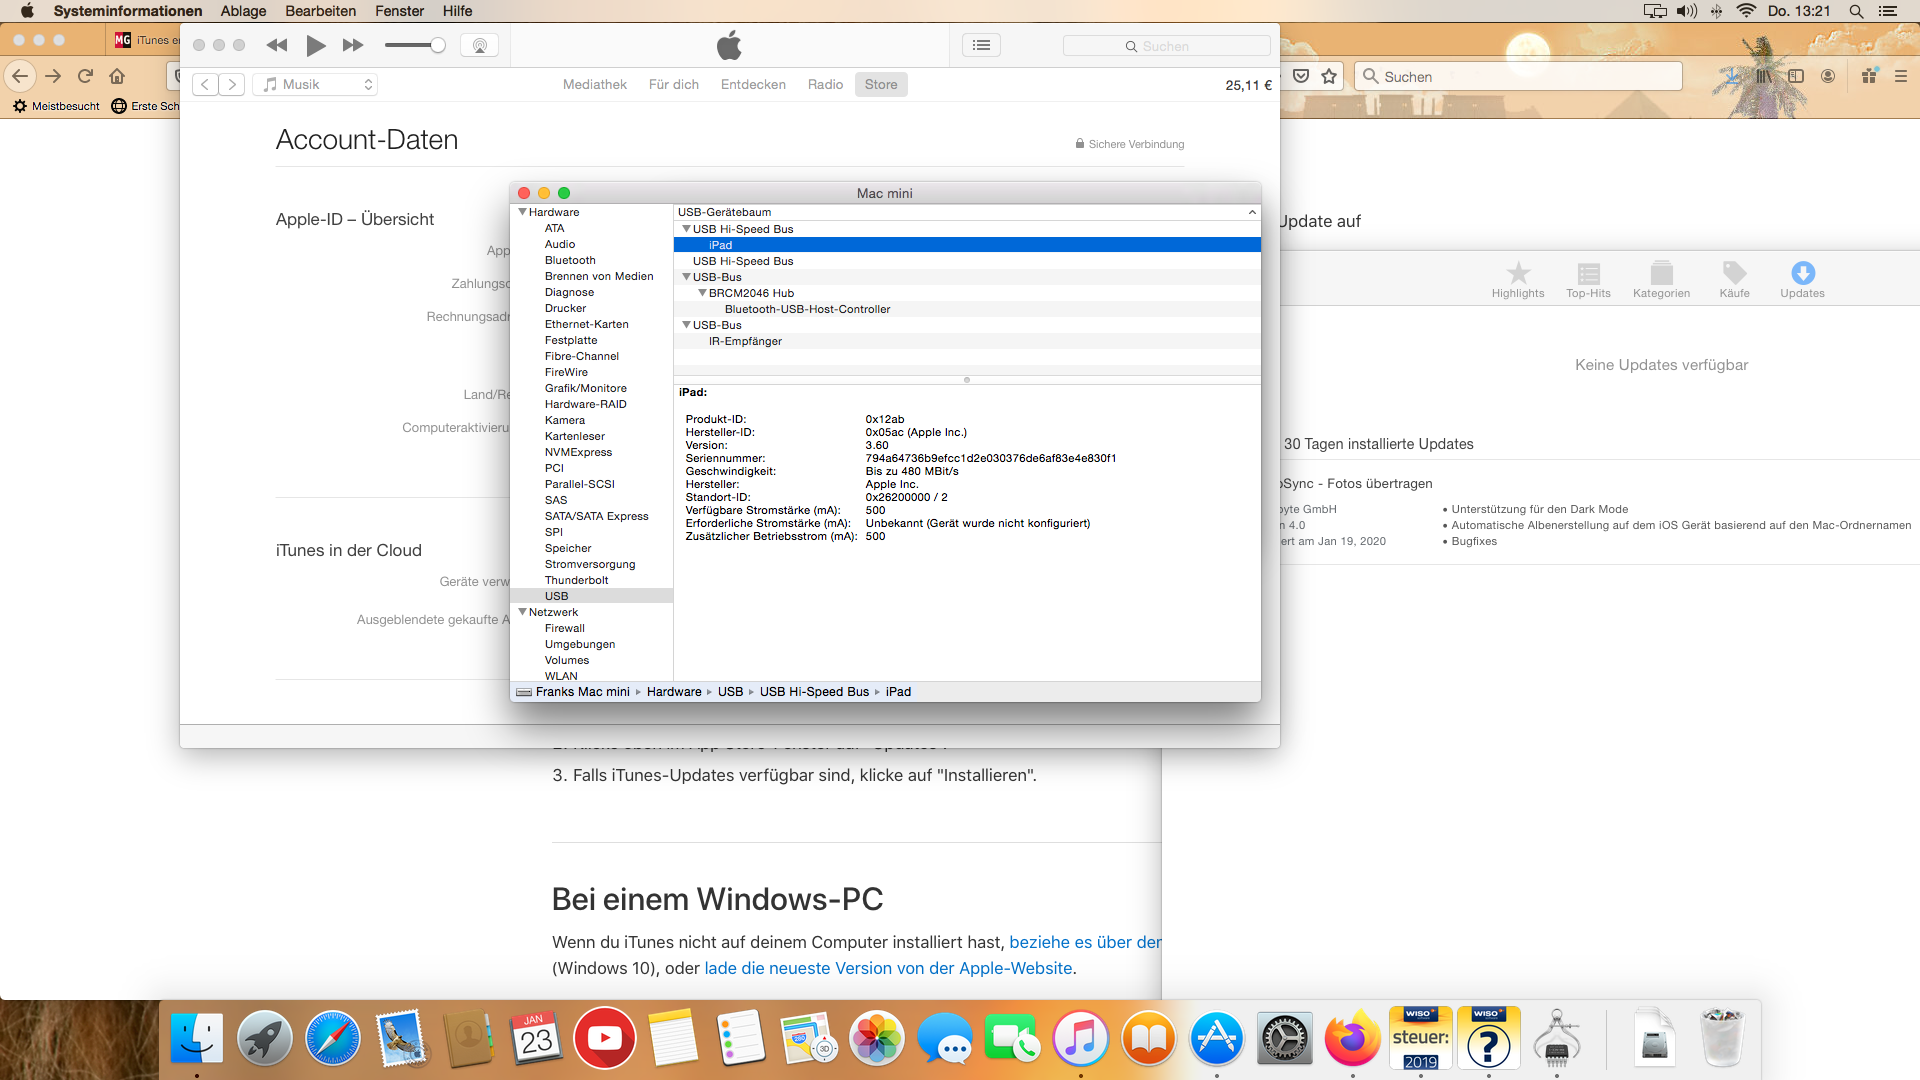Click the iTunes play button
This screenshot has width=1920, height=1080.
[x=316, y=45]
